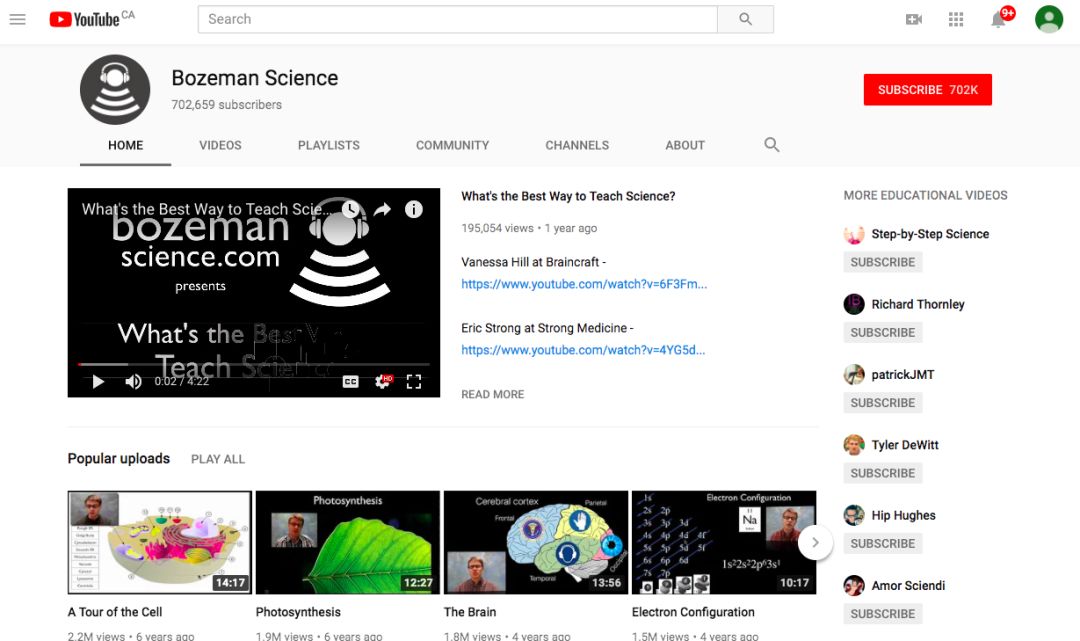Open the Eric Strong Medicine video link
This screenshot has width=1080, height=641.
pos(583,350)
